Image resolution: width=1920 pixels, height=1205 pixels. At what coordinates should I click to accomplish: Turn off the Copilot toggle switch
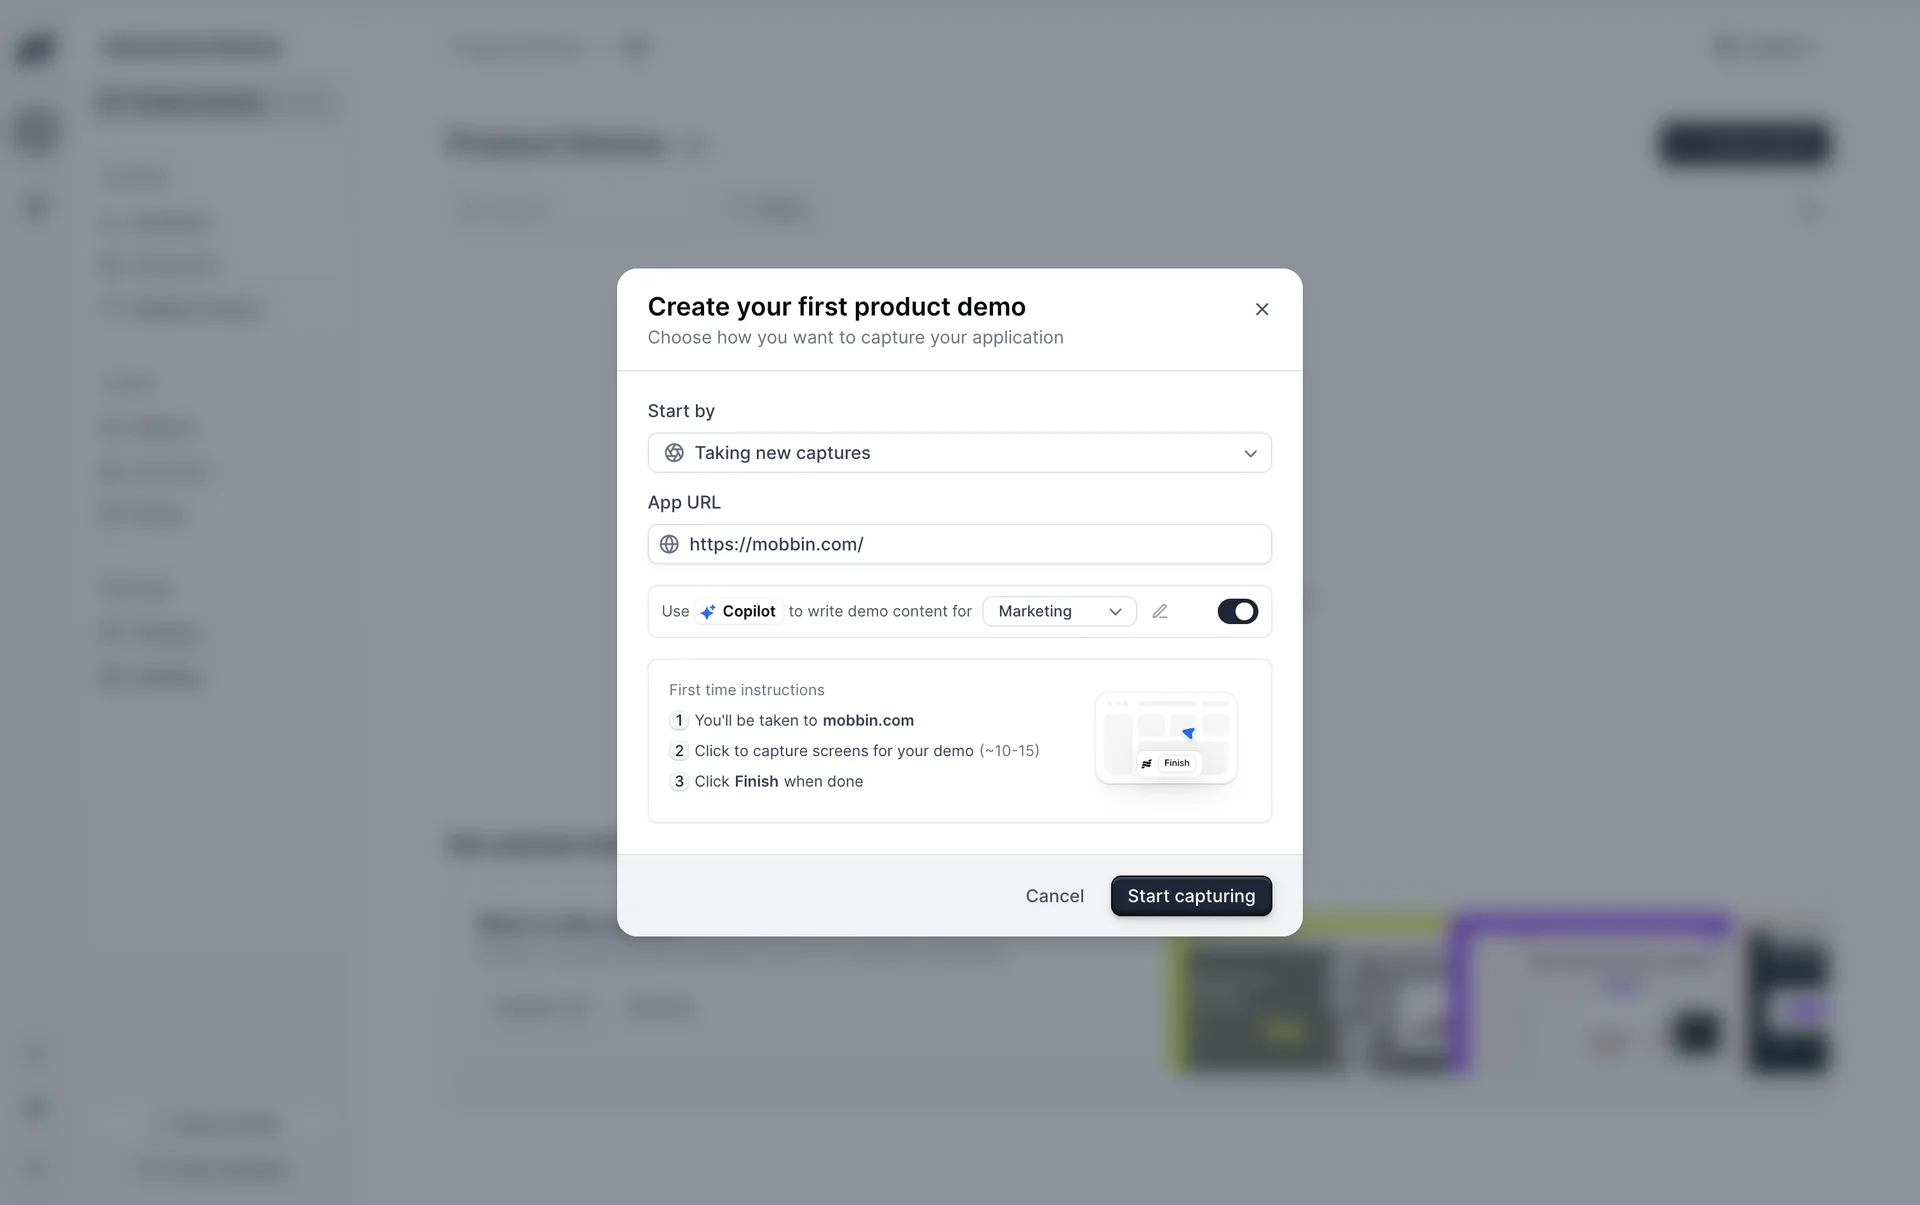point(1237,611)
